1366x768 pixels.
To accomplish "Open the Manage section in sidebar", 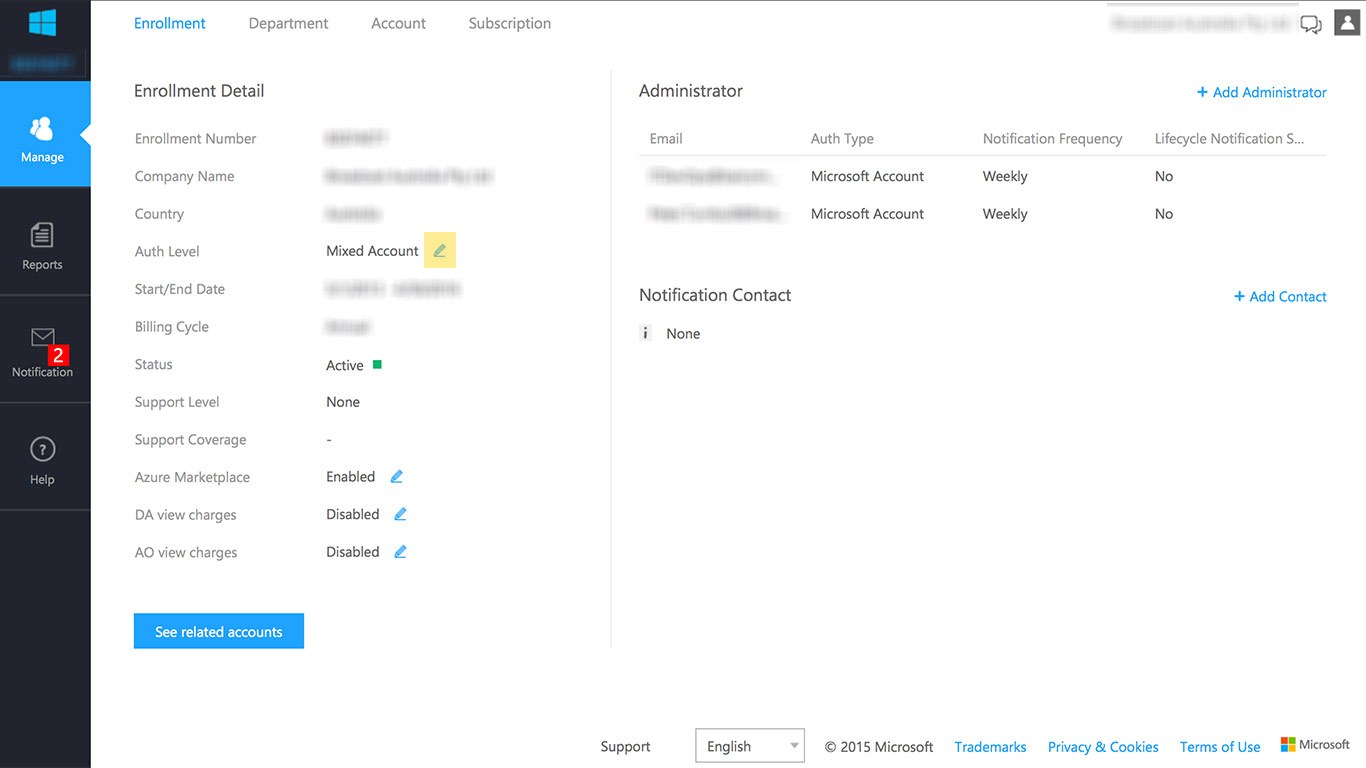I will click(42, 135).
